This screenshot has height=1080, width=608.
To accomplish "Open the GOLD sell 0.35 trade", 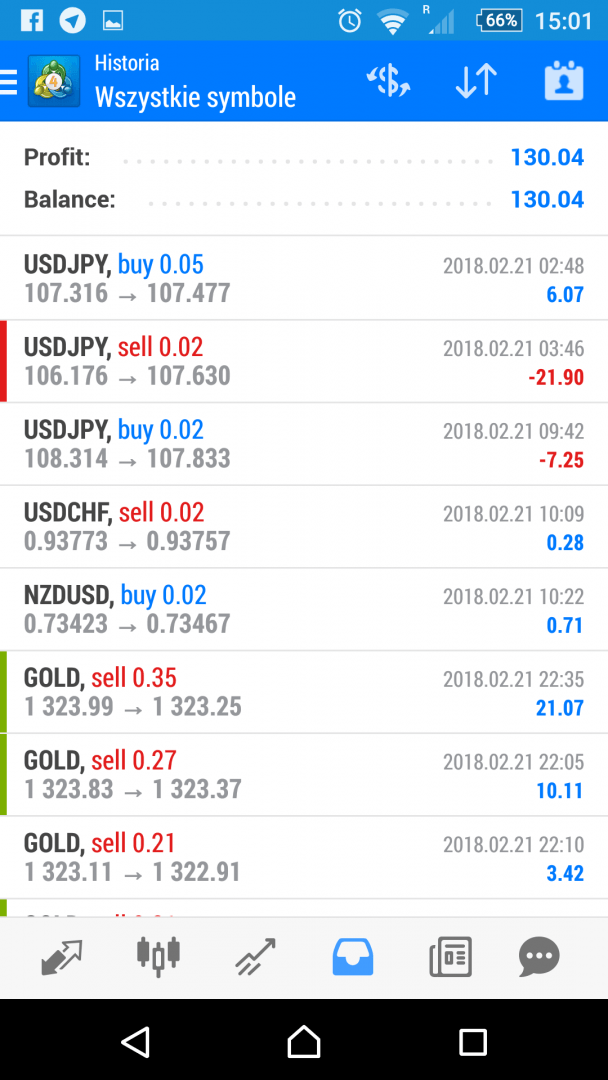I will tap(304, 692).
